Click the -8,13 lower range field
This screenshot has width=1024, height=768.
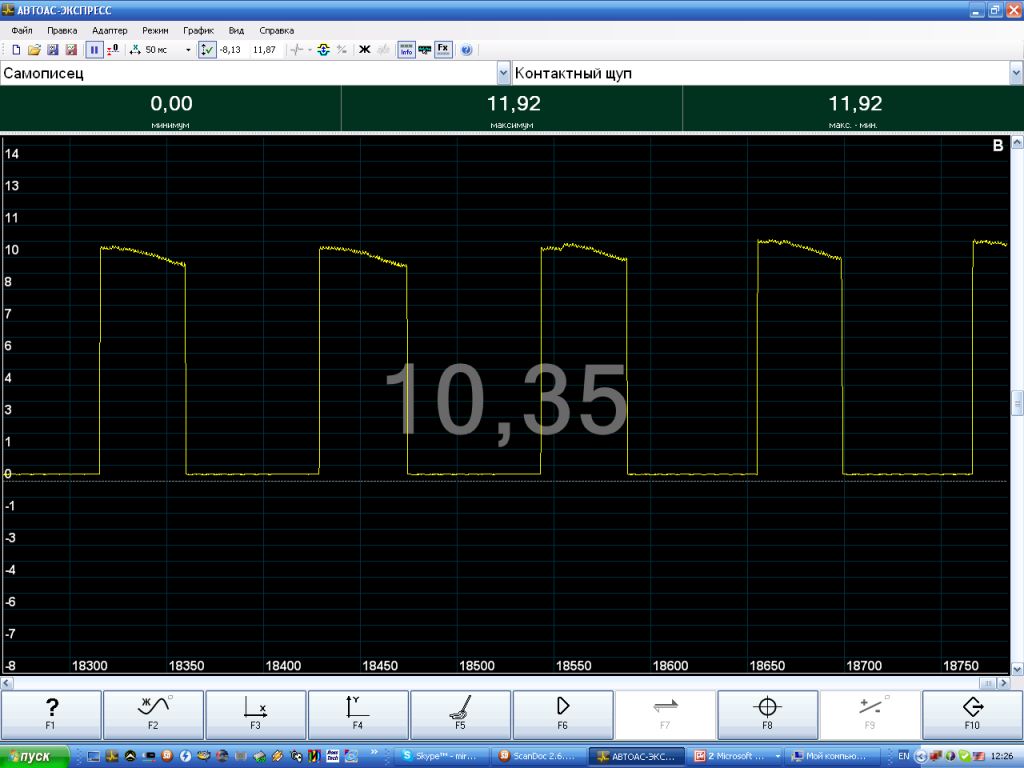coord(231,50)
